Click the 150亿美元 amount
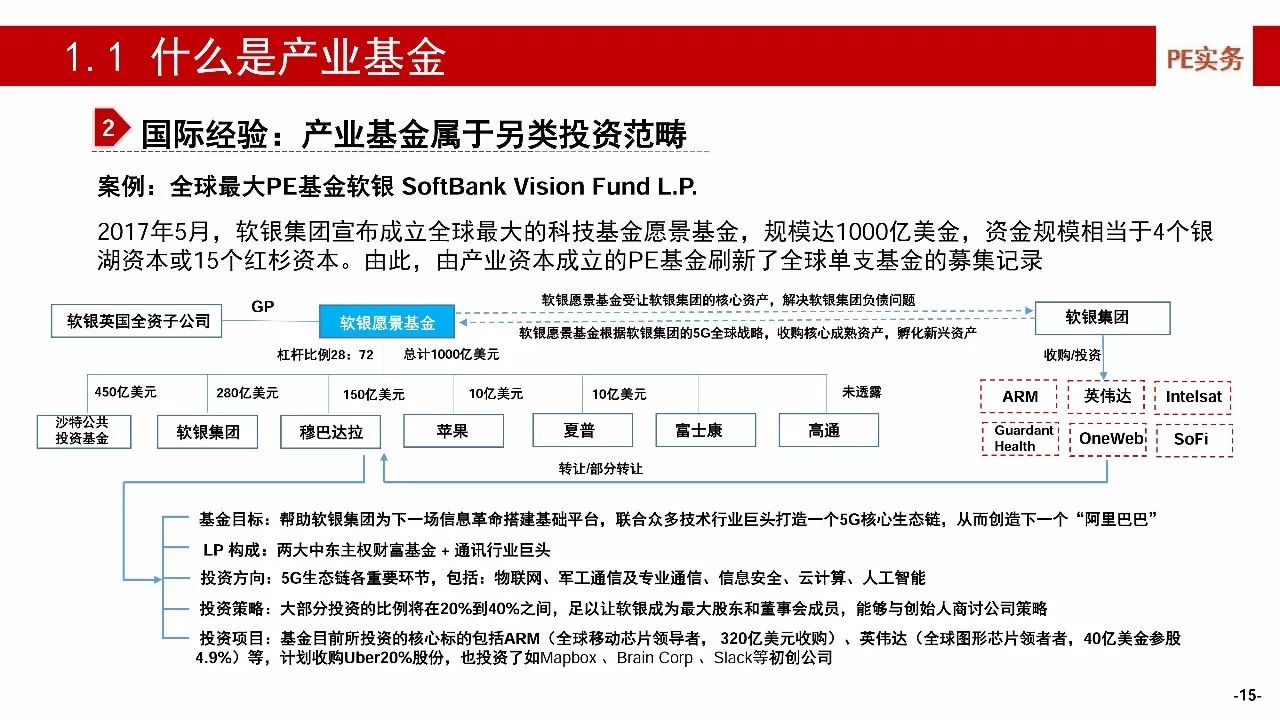Image resolution: width=1280 pixels, height=720 pixels. tap(374, 394)
